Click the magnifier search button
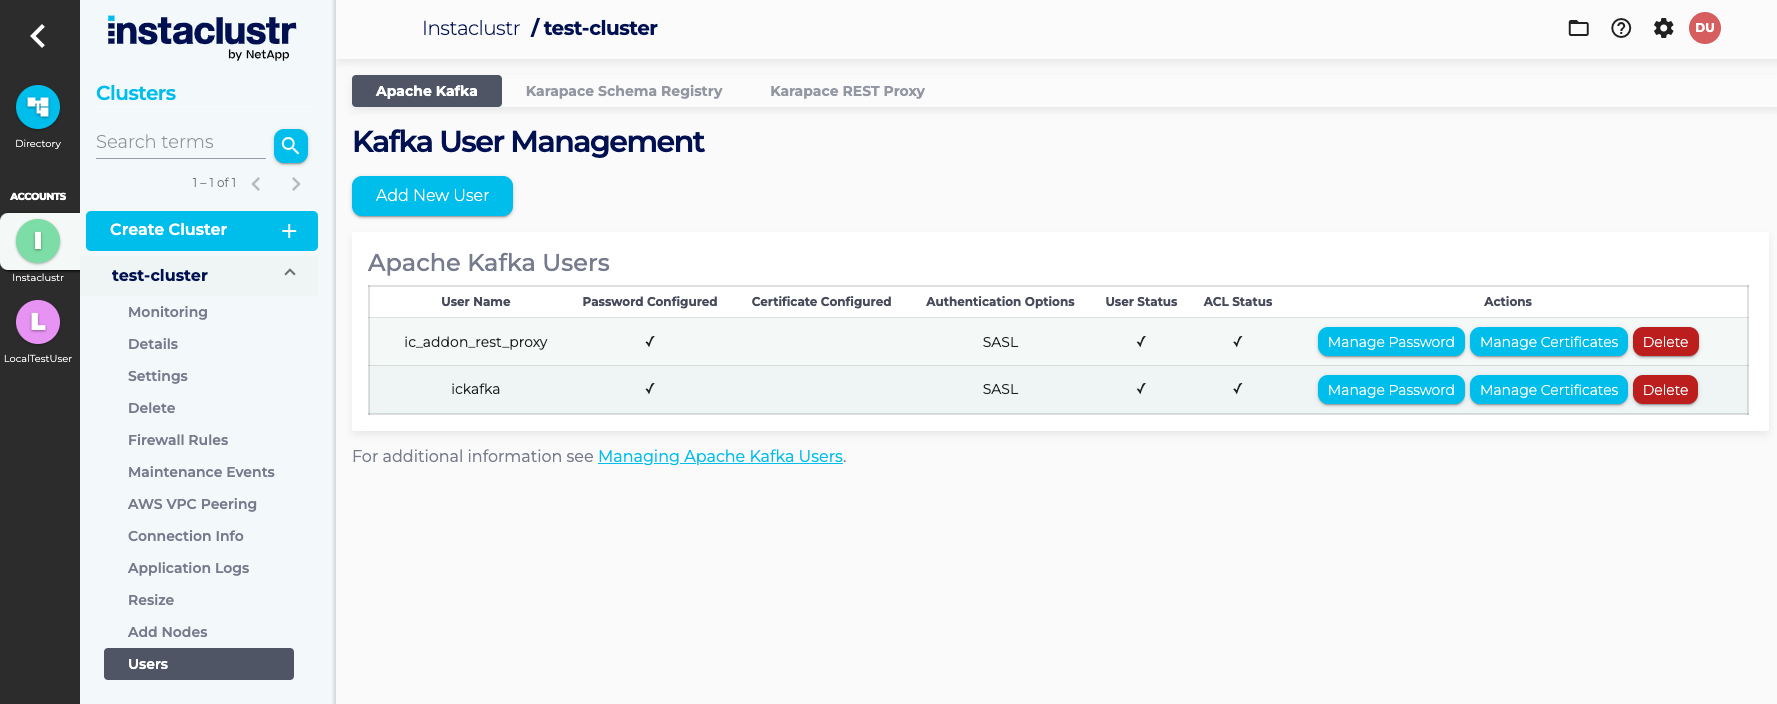The height and width of the screenshot is (704, 1777). tap(290, 146)
